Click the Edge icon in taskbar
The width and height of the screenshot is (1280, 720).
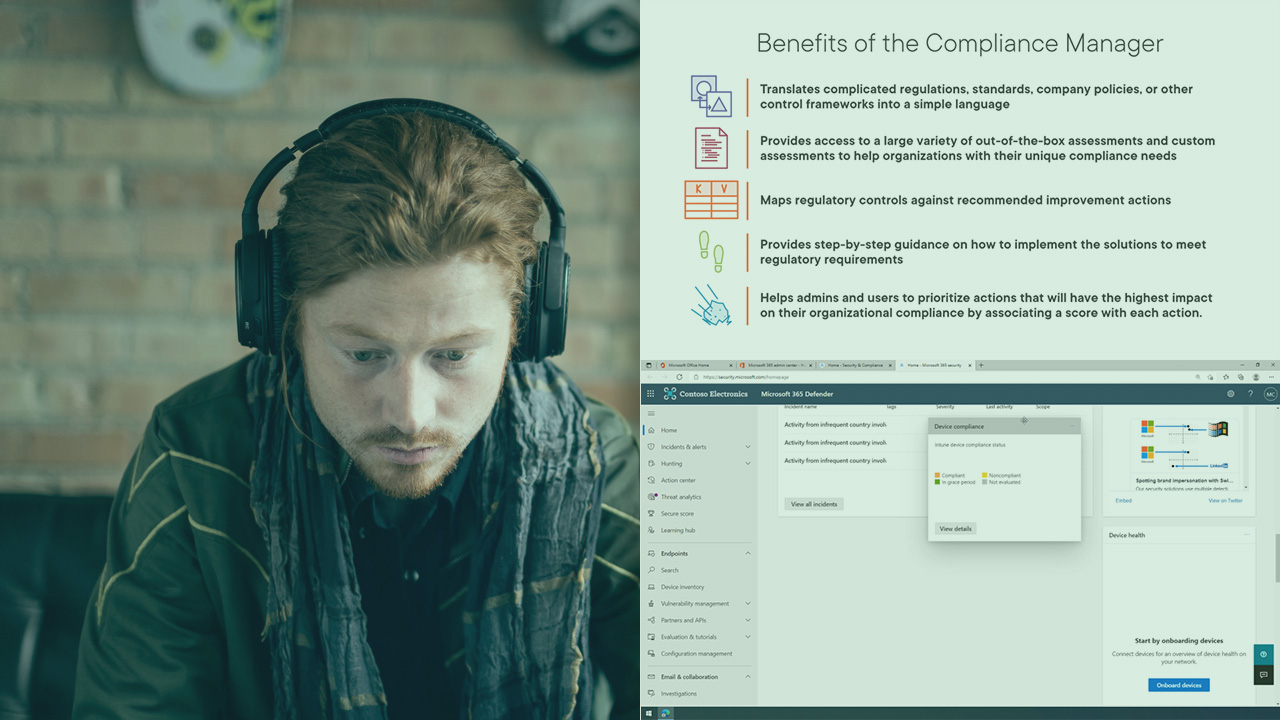[x=665, y=713]
